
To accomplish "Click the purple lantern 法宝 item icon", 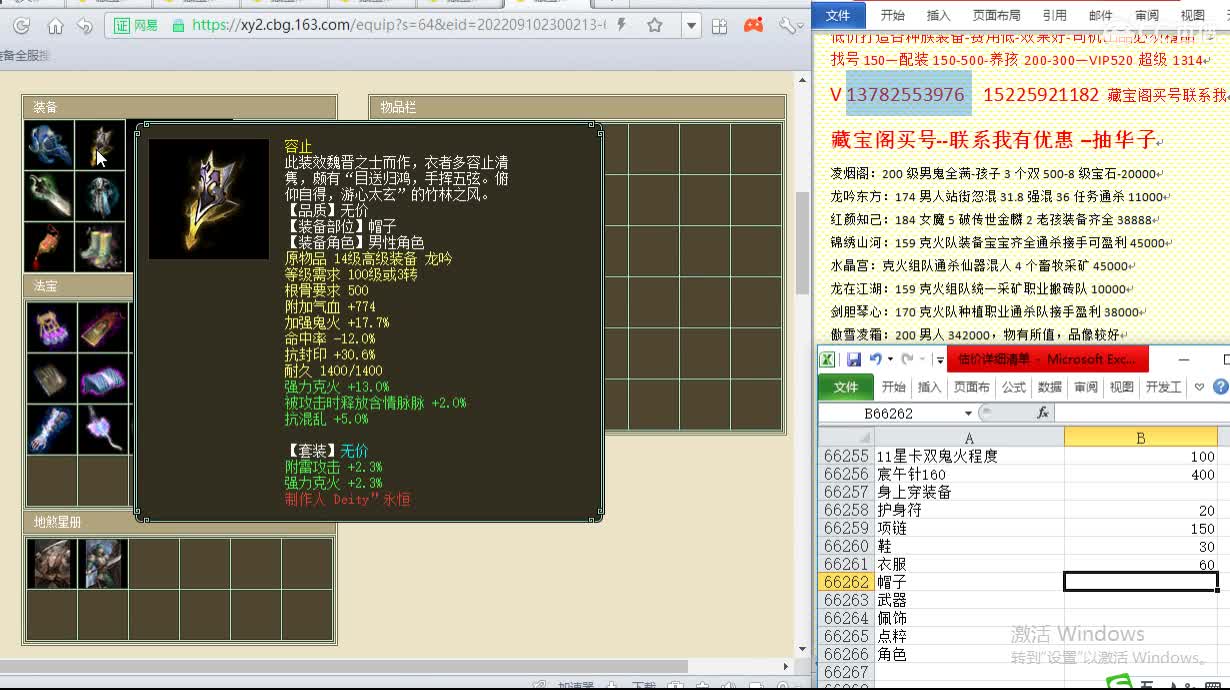I will (x=52, y=328).
